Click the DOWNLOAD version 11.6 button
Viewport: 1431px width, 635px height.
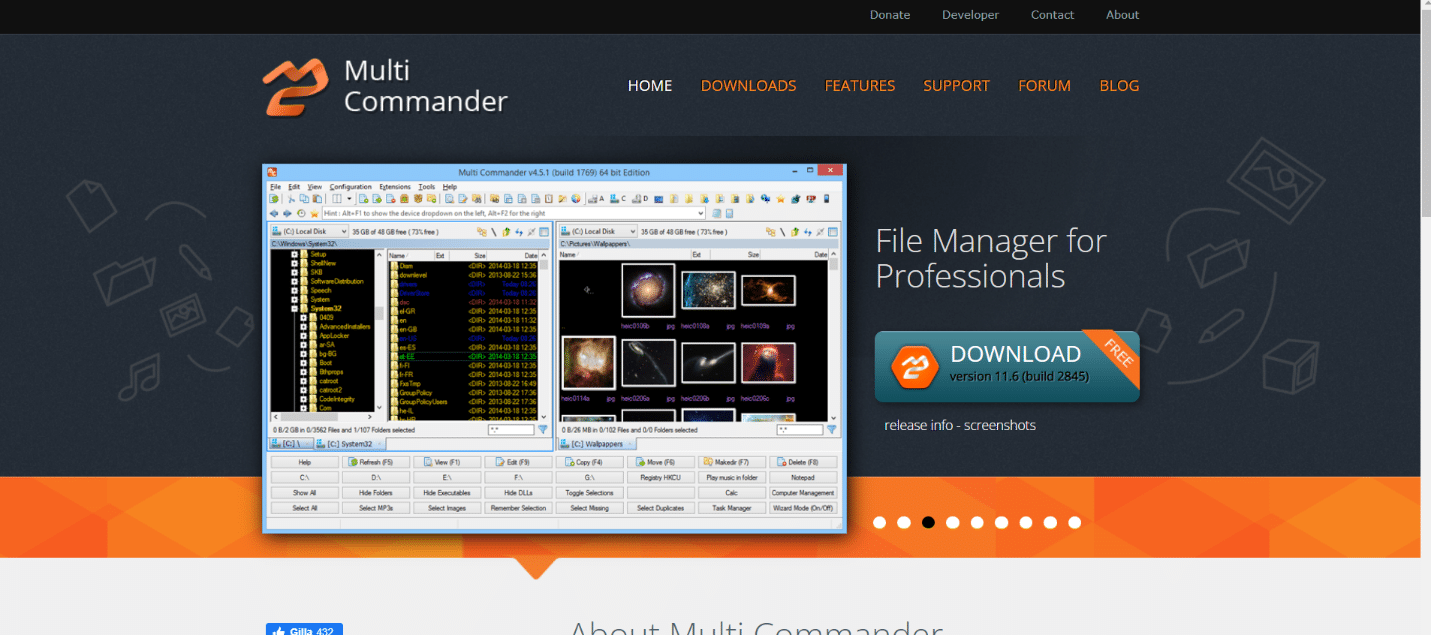pyautogui.click(x=1007, y=366)
